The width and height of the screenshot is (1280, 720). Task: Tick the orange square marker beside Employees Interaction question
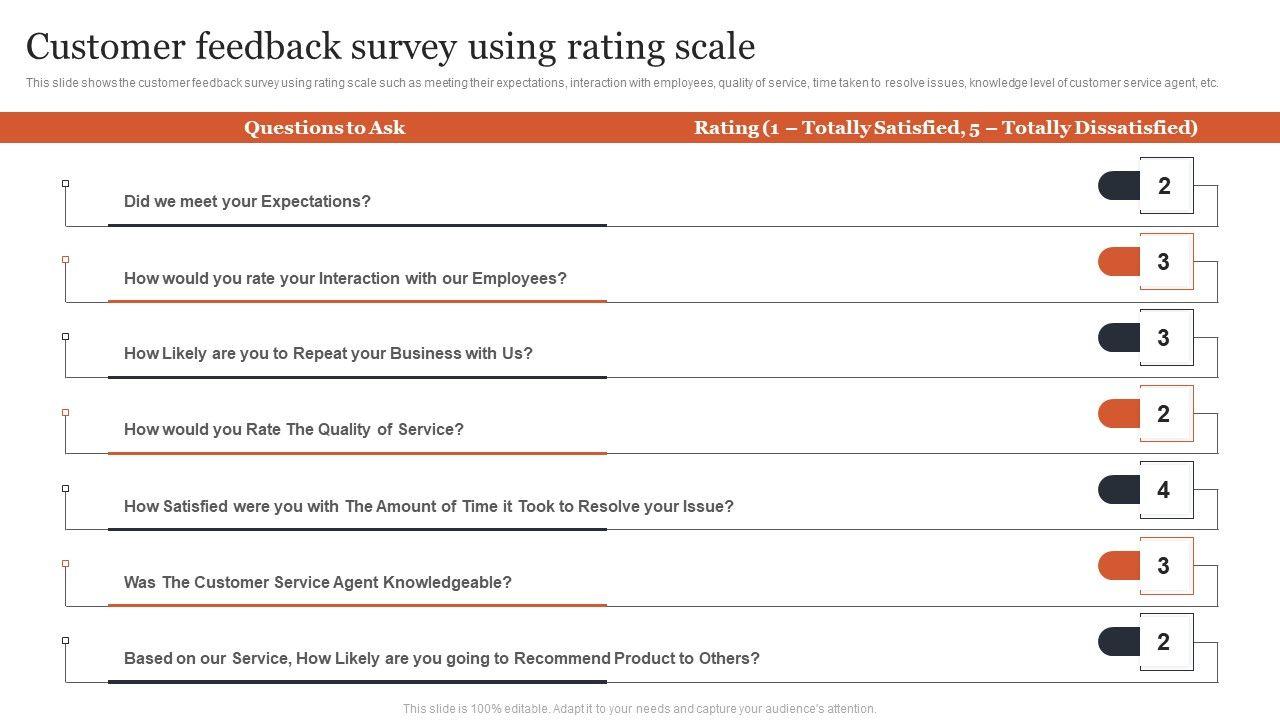coord(66,260)
